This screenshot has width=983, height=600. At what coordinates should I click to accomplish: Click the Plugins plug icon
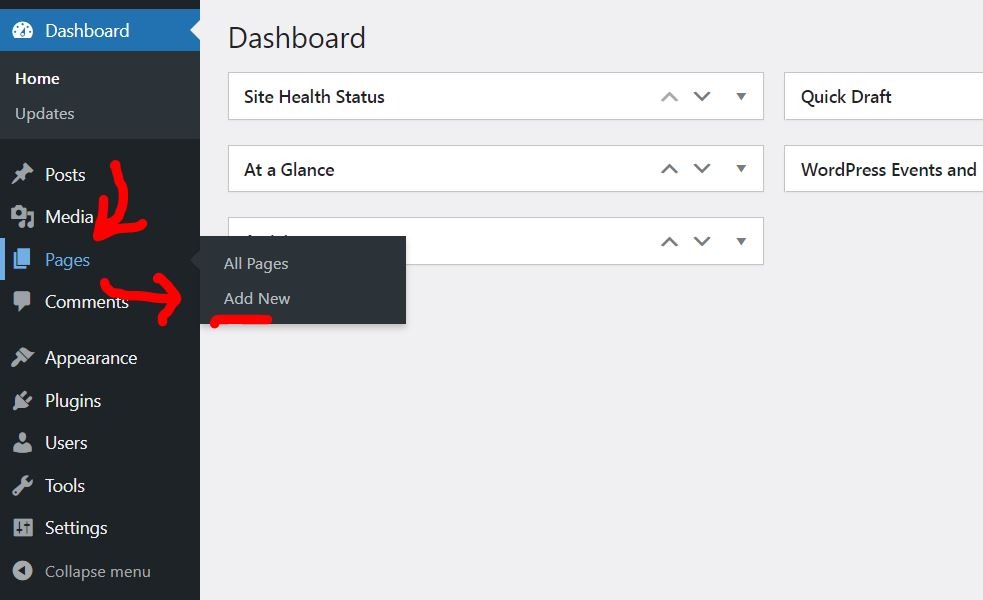point(23,400)
